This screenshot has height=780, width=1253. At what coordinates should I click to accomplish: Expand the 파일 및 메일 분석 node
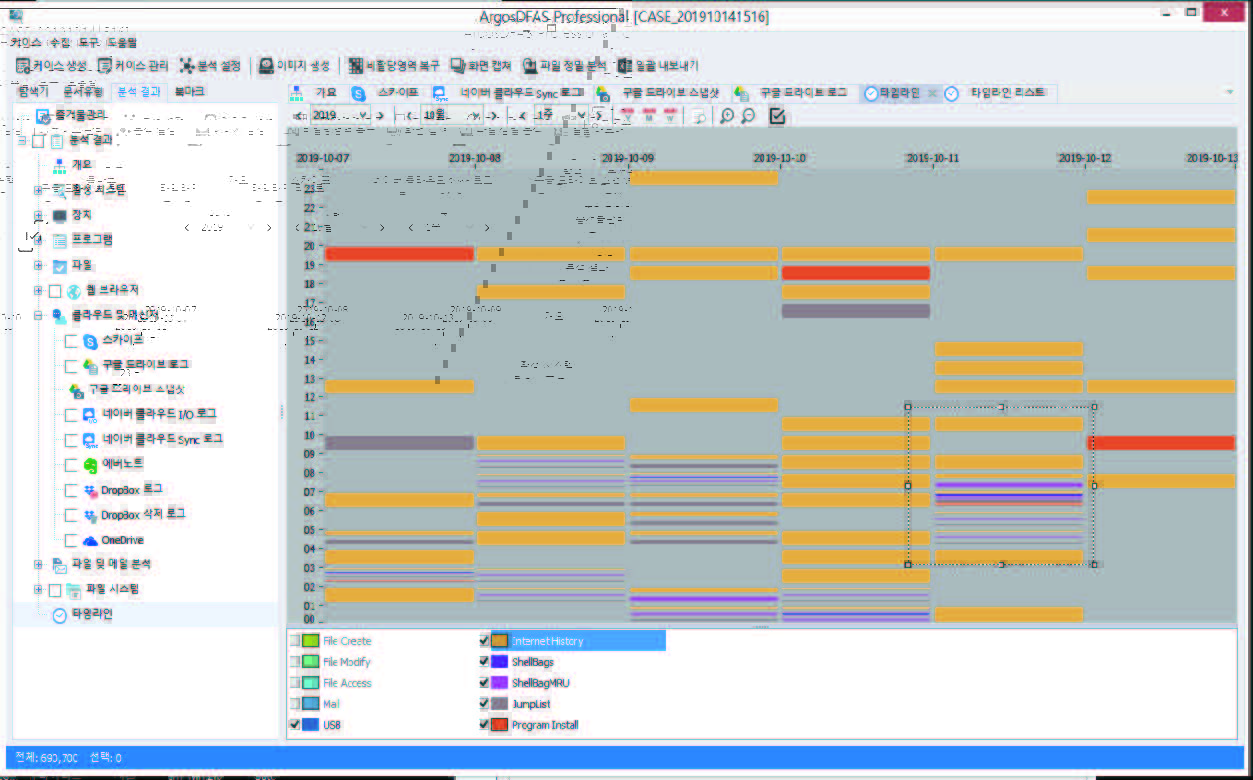point(38,565)
